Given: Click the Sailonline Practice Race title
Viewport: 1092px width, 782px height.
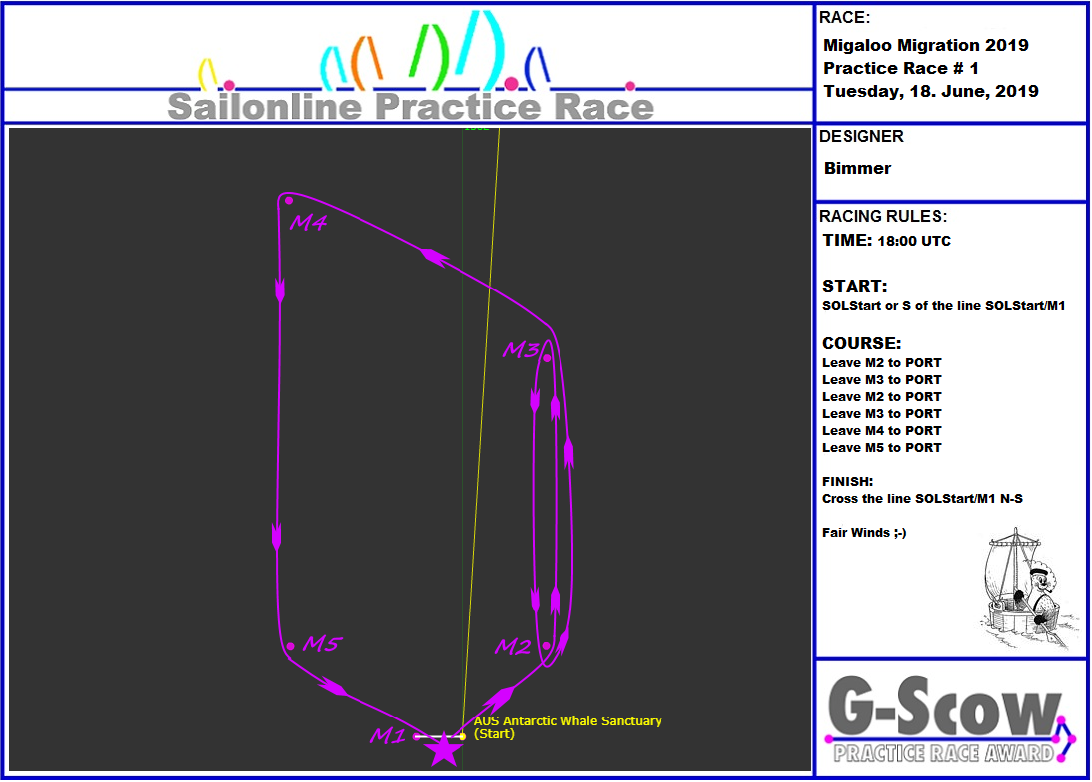Looking at the screenshot, I should [411, 107].
